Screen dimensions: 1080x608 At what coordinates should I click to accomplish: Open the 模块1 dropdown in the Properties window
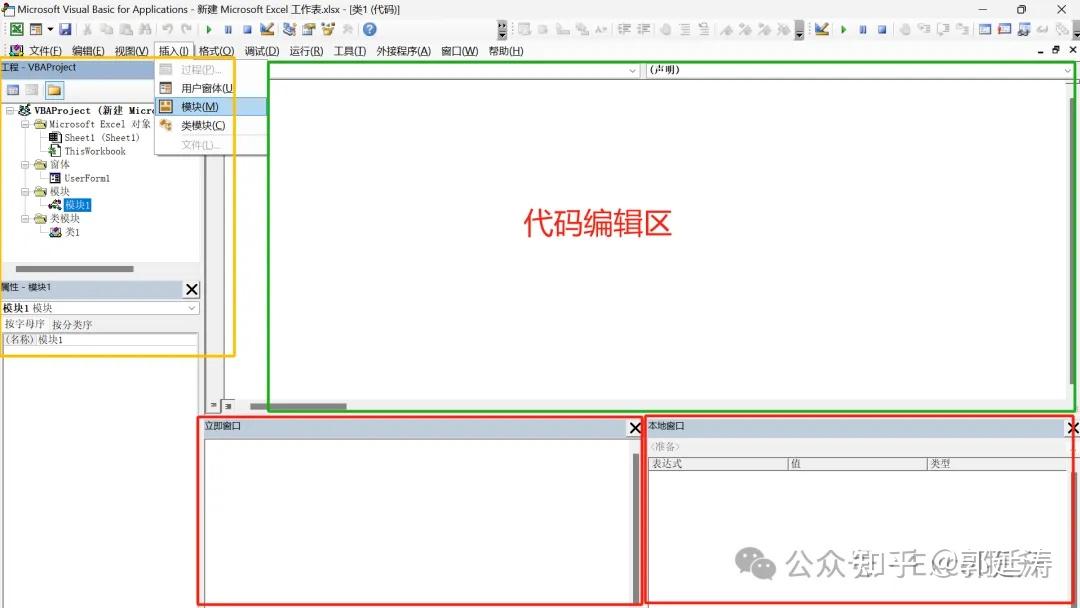pyautogui.click(x=190, y=307)
